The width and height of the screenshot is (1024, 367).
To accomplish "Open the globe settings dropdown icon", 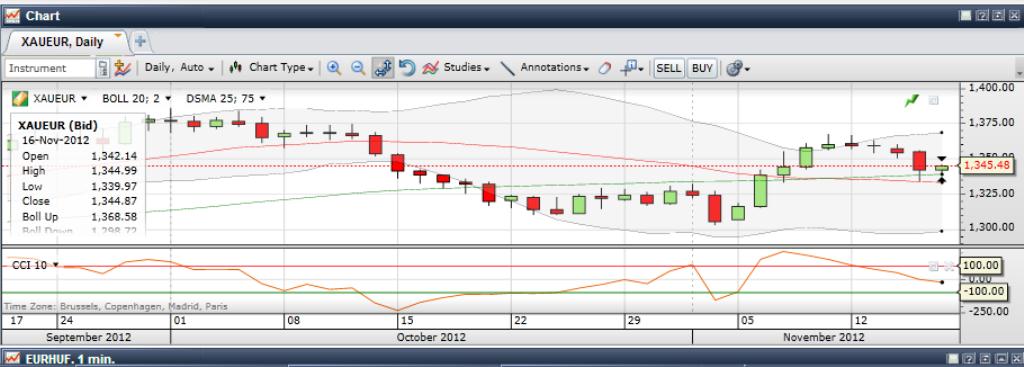I will pyautogui.click(x=738, y=68).
